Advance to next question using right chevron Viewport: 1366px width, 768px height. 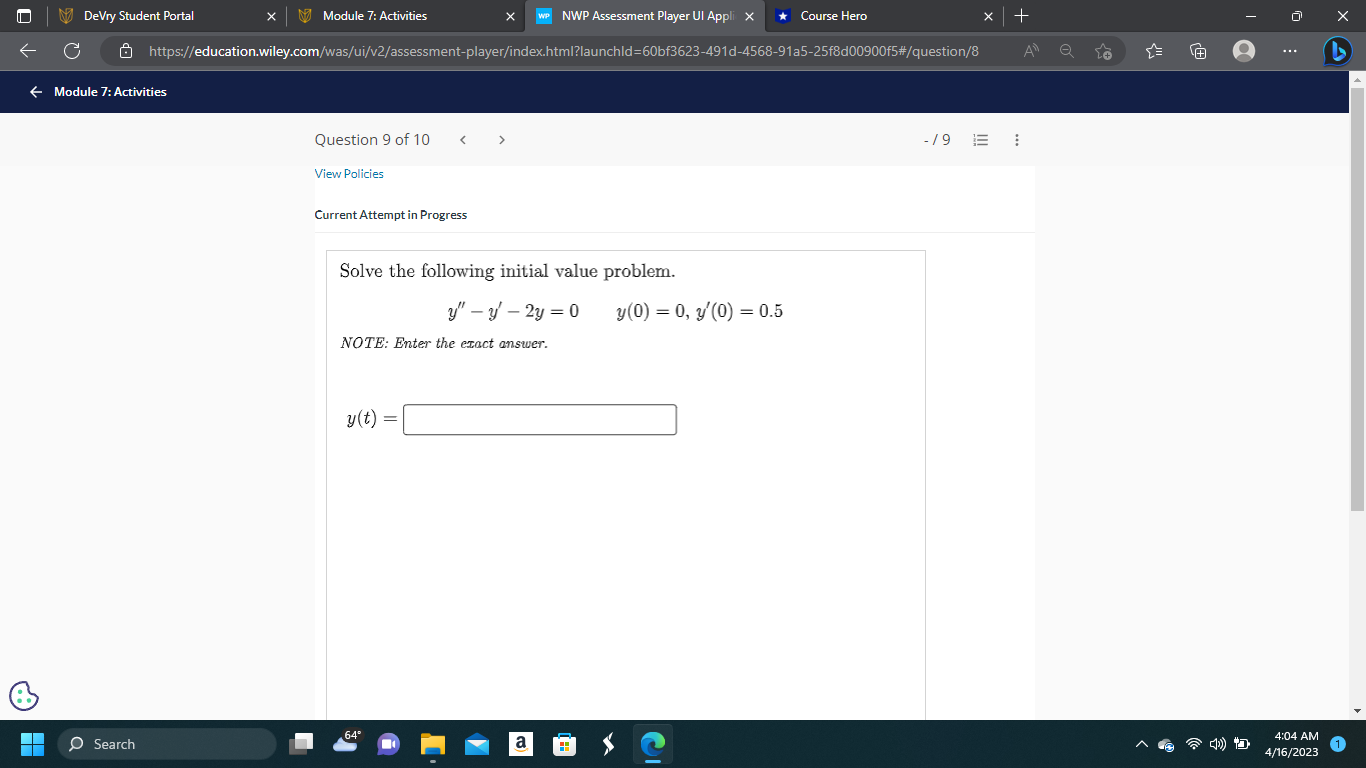point(501,140)
